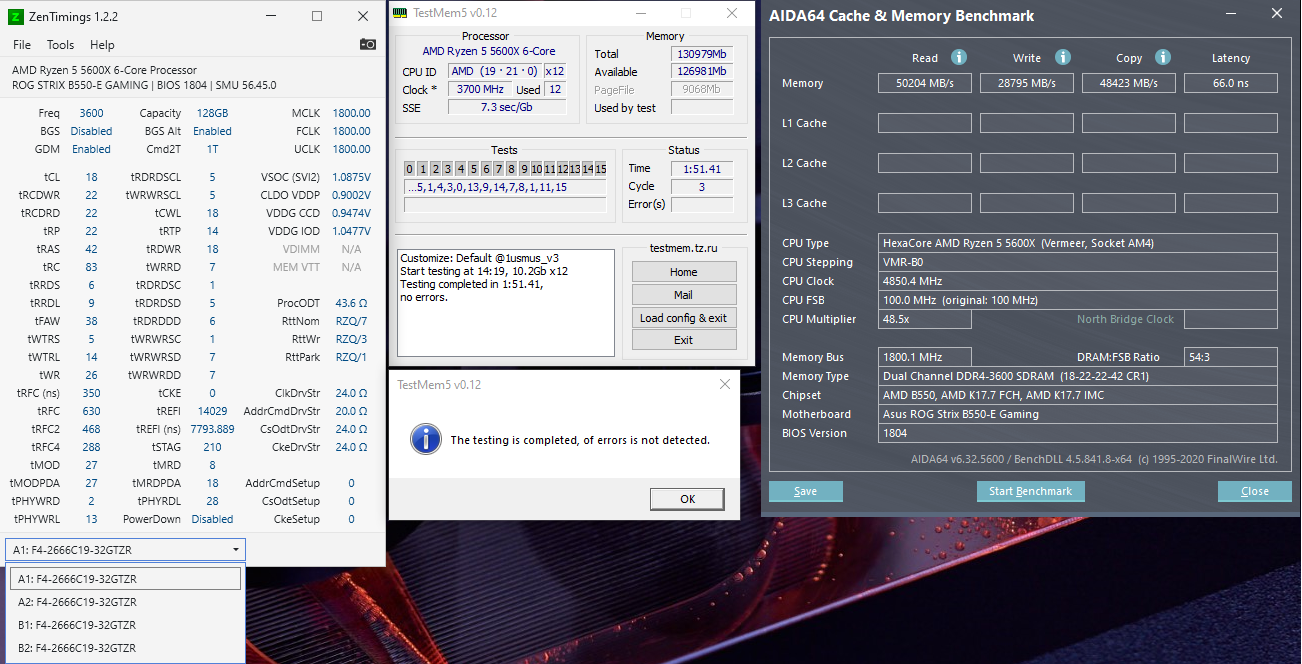Click Start Benchmark in AIDA64

pos(1030,491)
